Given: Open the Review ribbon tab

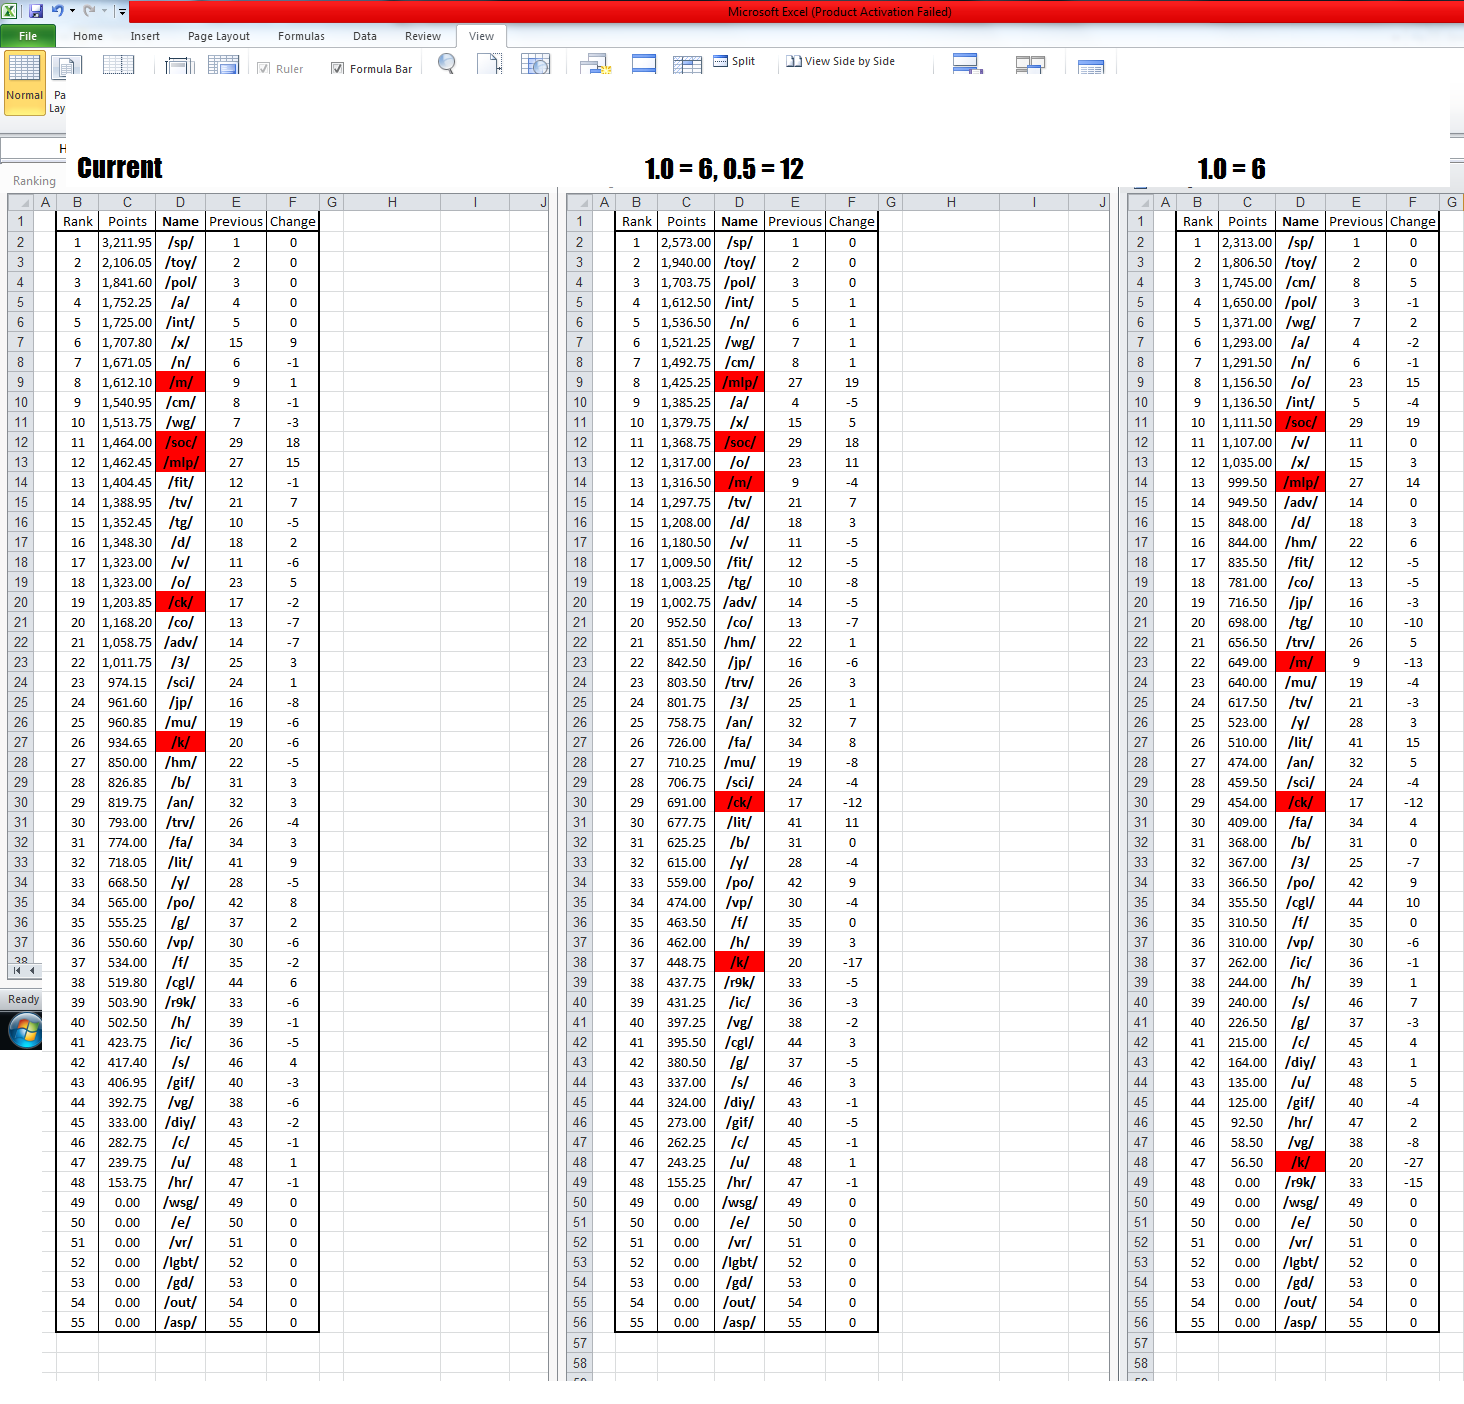Looking at the screenshot, I should (x=423, y=36).
